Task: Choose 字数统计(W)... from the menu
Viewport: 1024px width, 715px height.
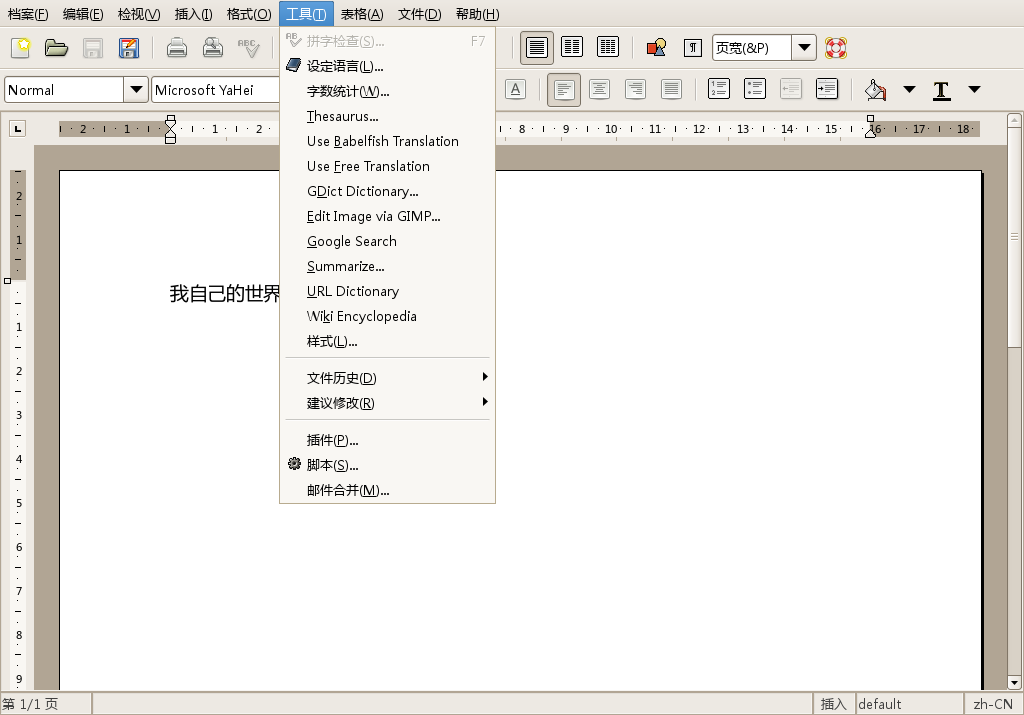Action: pyautogui.click(x=387, y=91)
